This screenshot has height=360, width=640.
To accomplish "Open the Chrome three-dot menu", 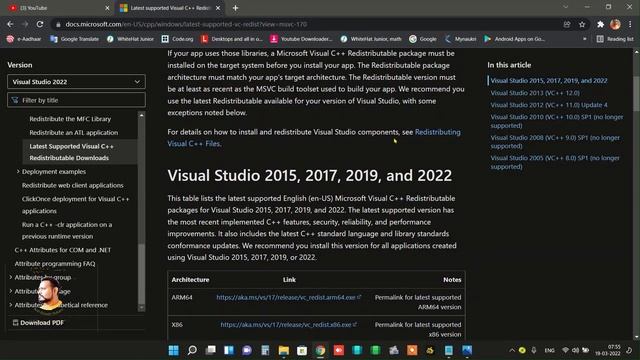I will point(630,24).
